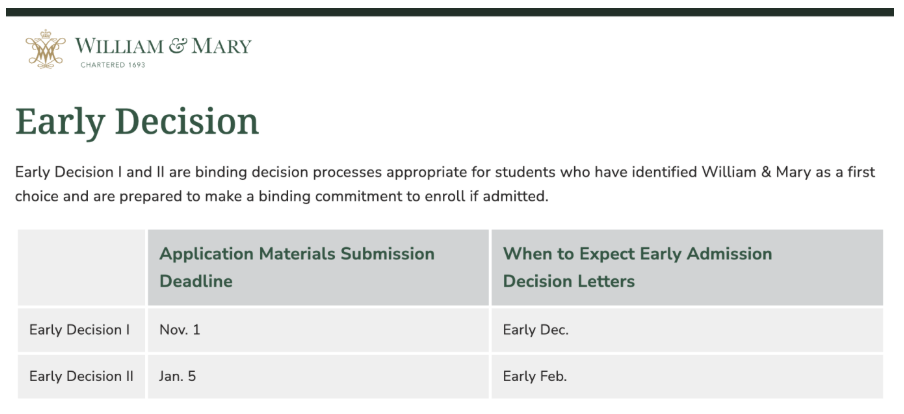This screenshot has height=414, width=904.
Task: Click the intro paragraph about binding decision
Action: point(445,184)
